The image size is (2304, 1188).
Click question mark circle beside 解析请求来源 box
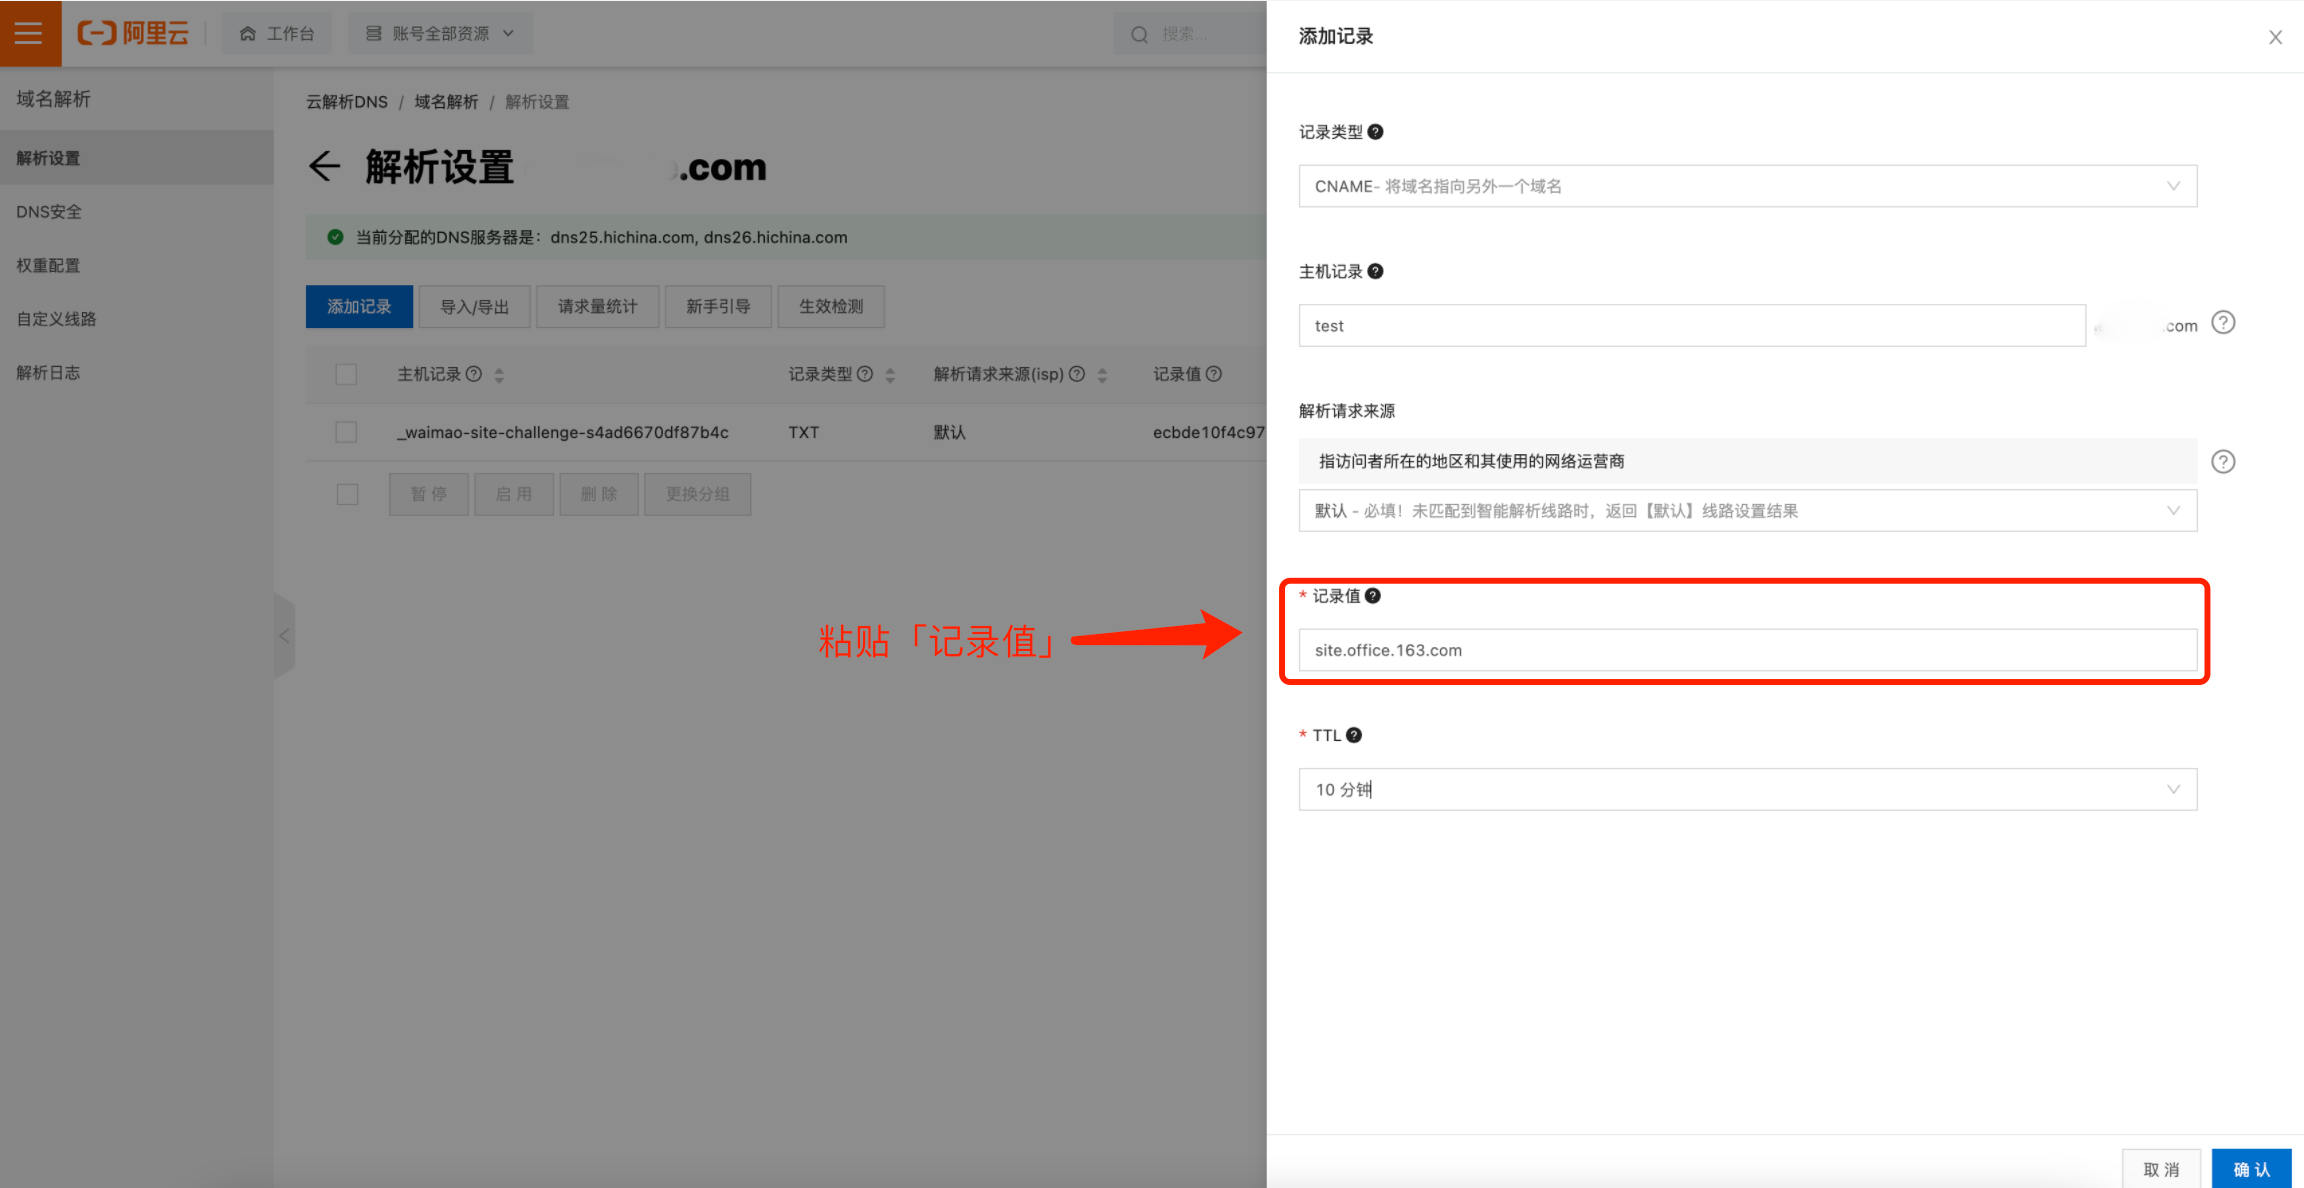click(x=2223, y=461)
